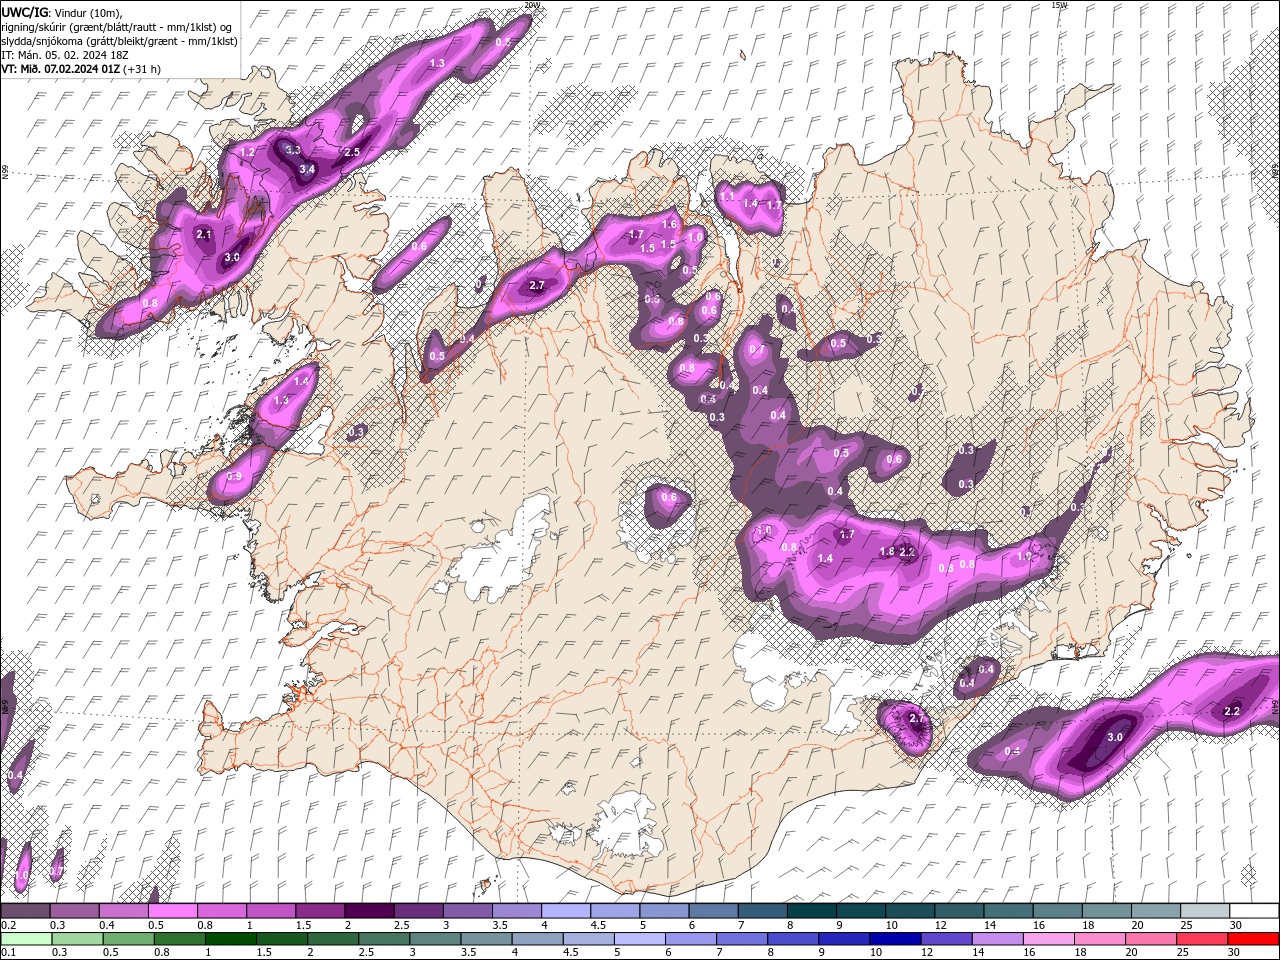Click the '1.8' value in central snow band
The image size is (1280, 960).
(x=886, y=553)
